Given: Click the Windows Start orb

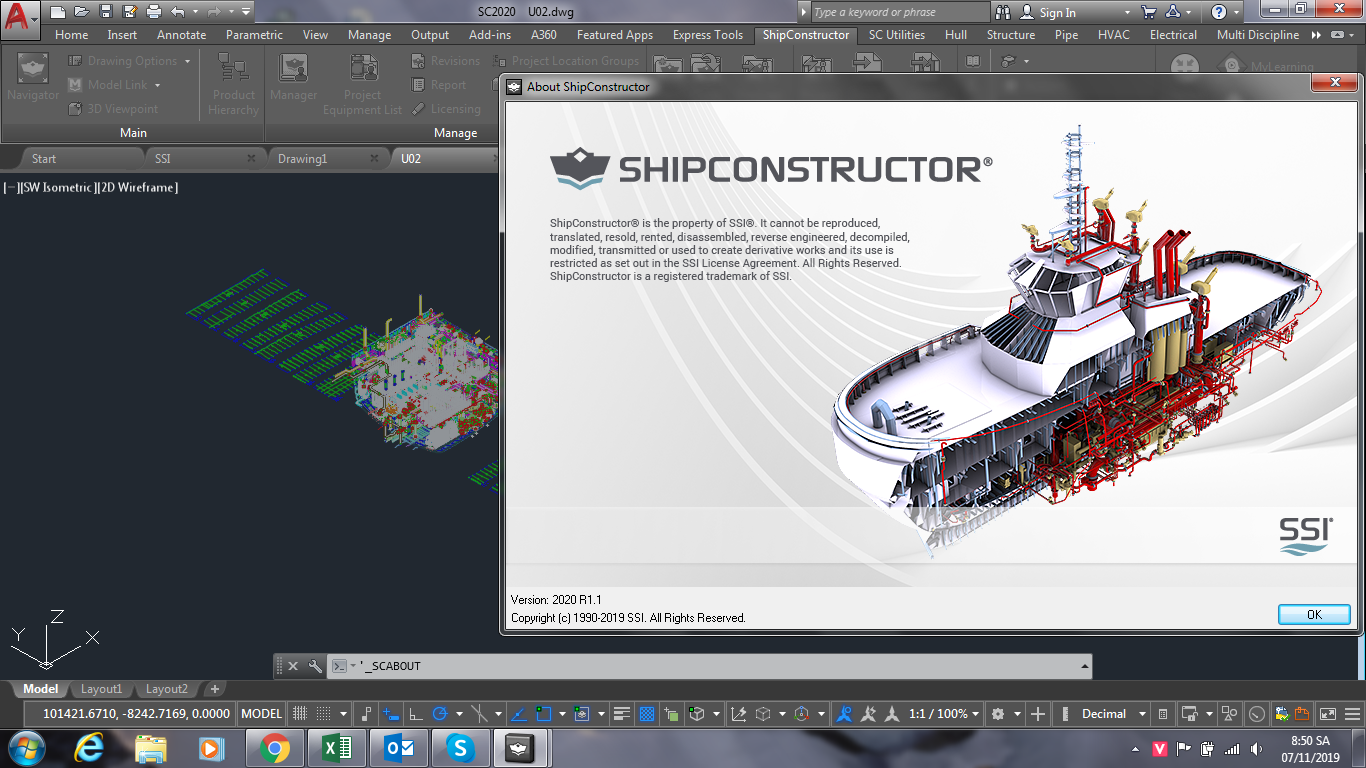Looking at the screenshot, I should 26,748.
